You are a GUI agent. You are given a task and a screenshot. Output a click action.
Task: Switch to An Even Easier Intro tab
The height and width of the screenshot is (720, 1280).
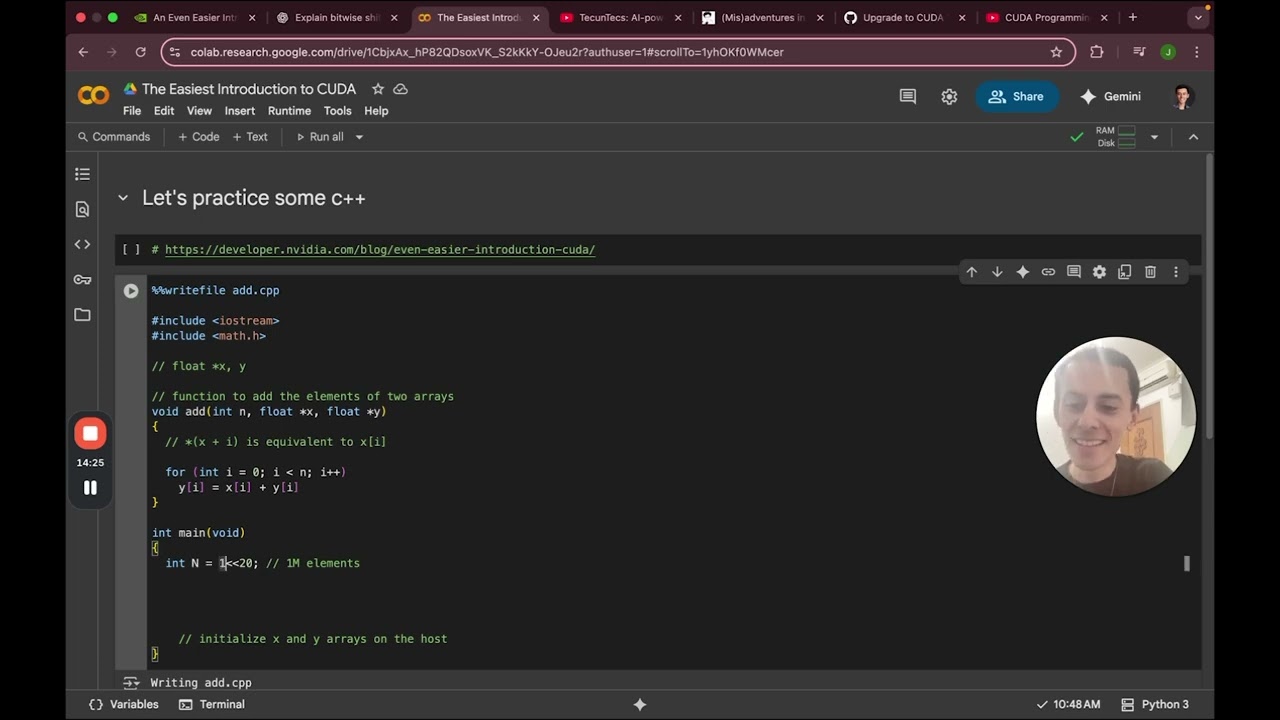pos(194,17)
